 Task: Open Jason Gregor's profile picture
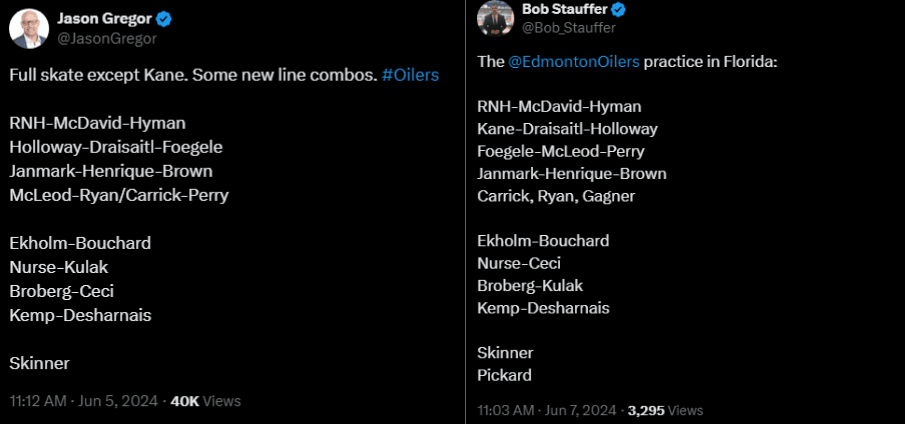coord(29,27)
